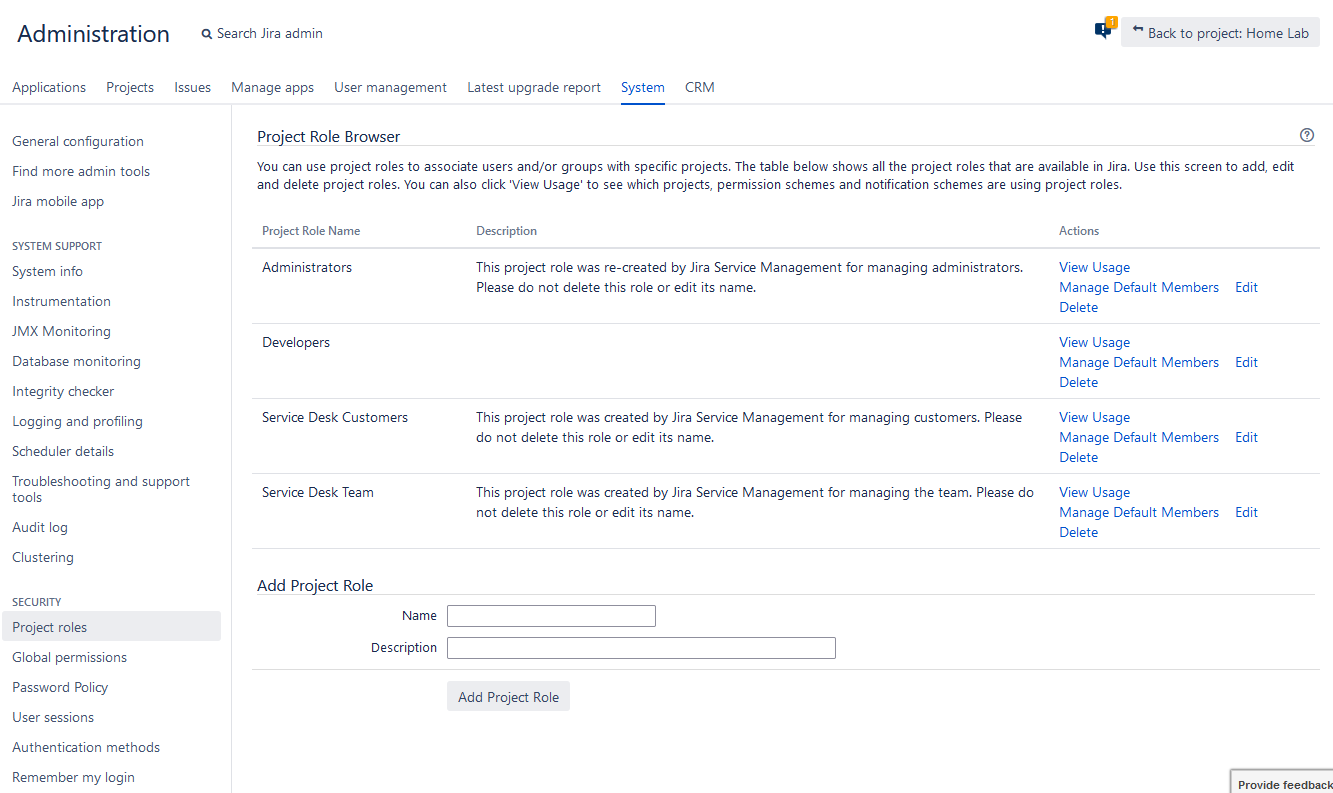Focus the Description input field
1333x793 pixels.
coord(640,648)
